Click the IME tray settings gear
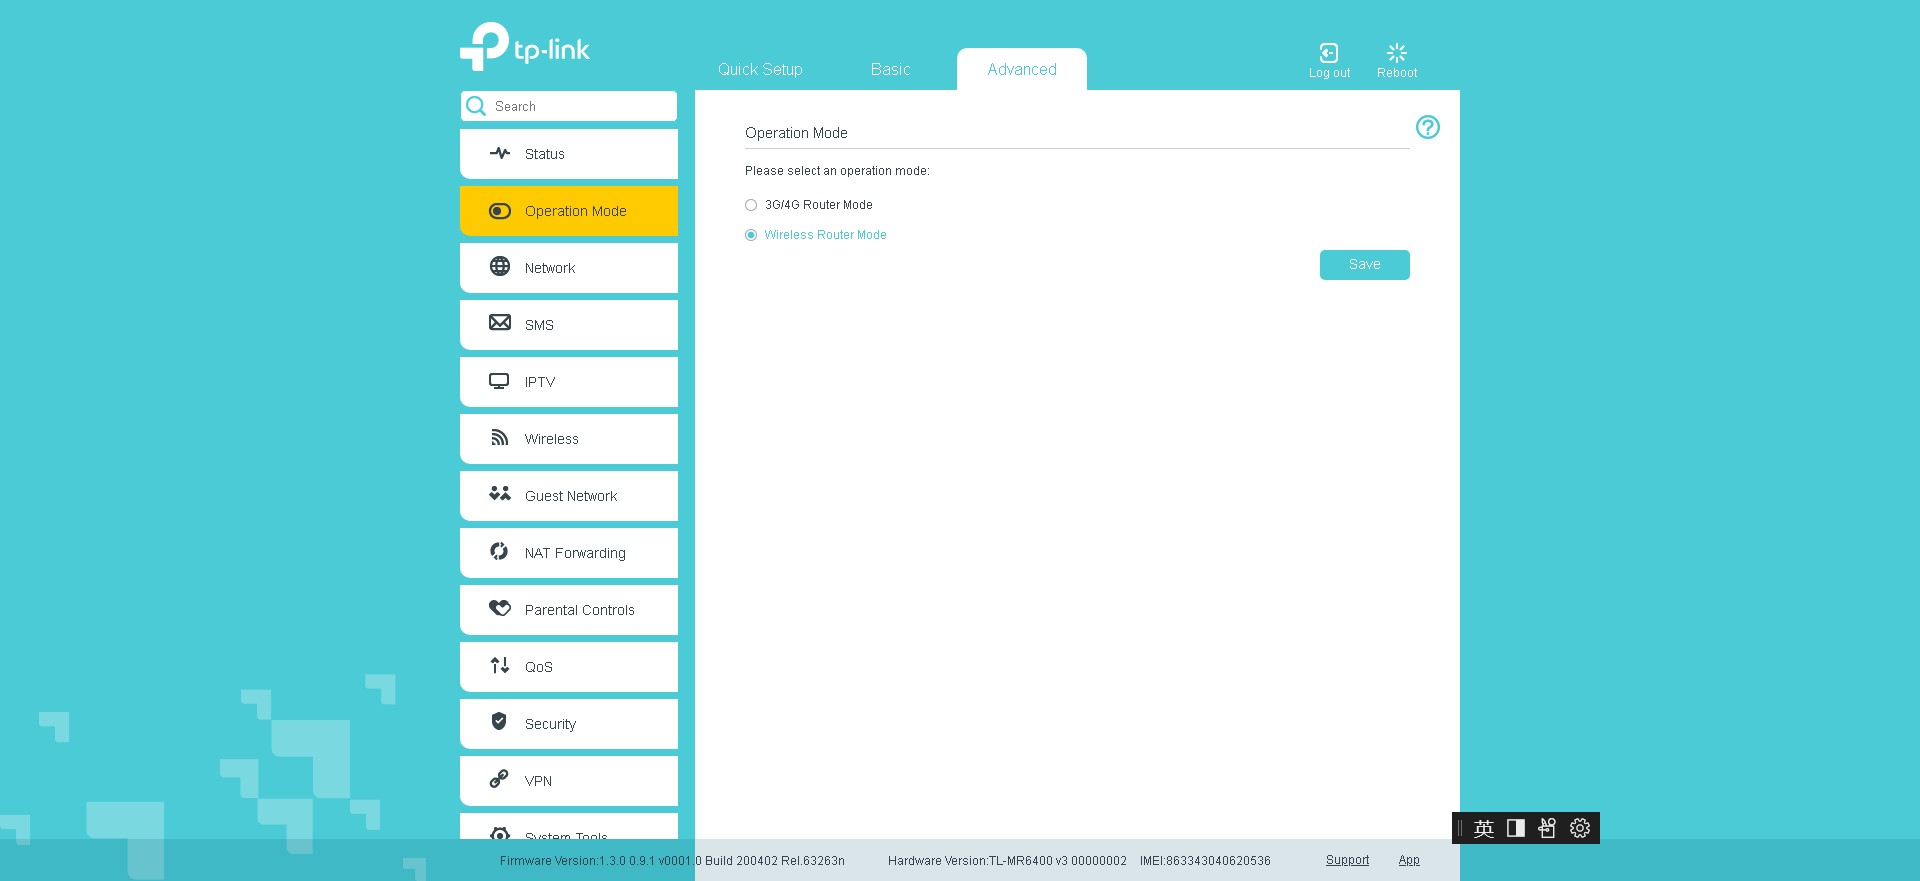Viewport: 1920px width, 881px height. click(1580, 828)
